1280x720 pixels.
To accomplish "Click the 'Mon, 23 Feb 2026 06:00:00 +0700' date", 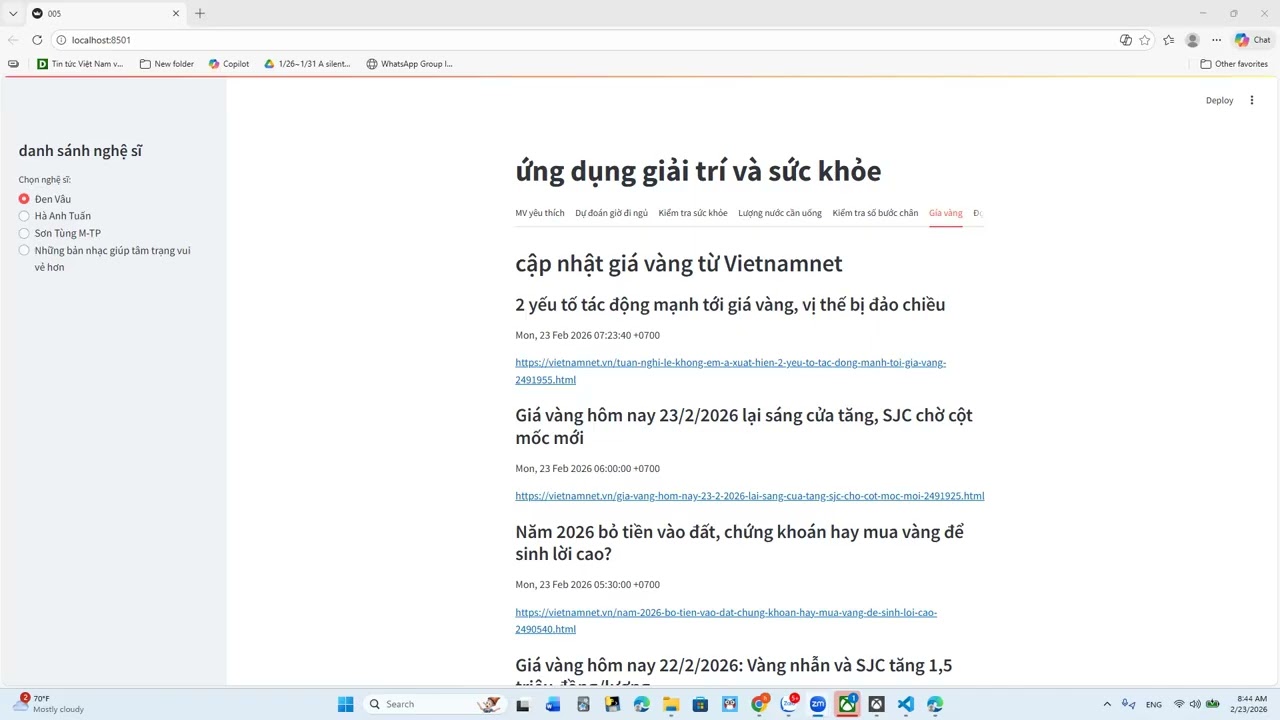I will pyautogui.click(x=588, y=468).
